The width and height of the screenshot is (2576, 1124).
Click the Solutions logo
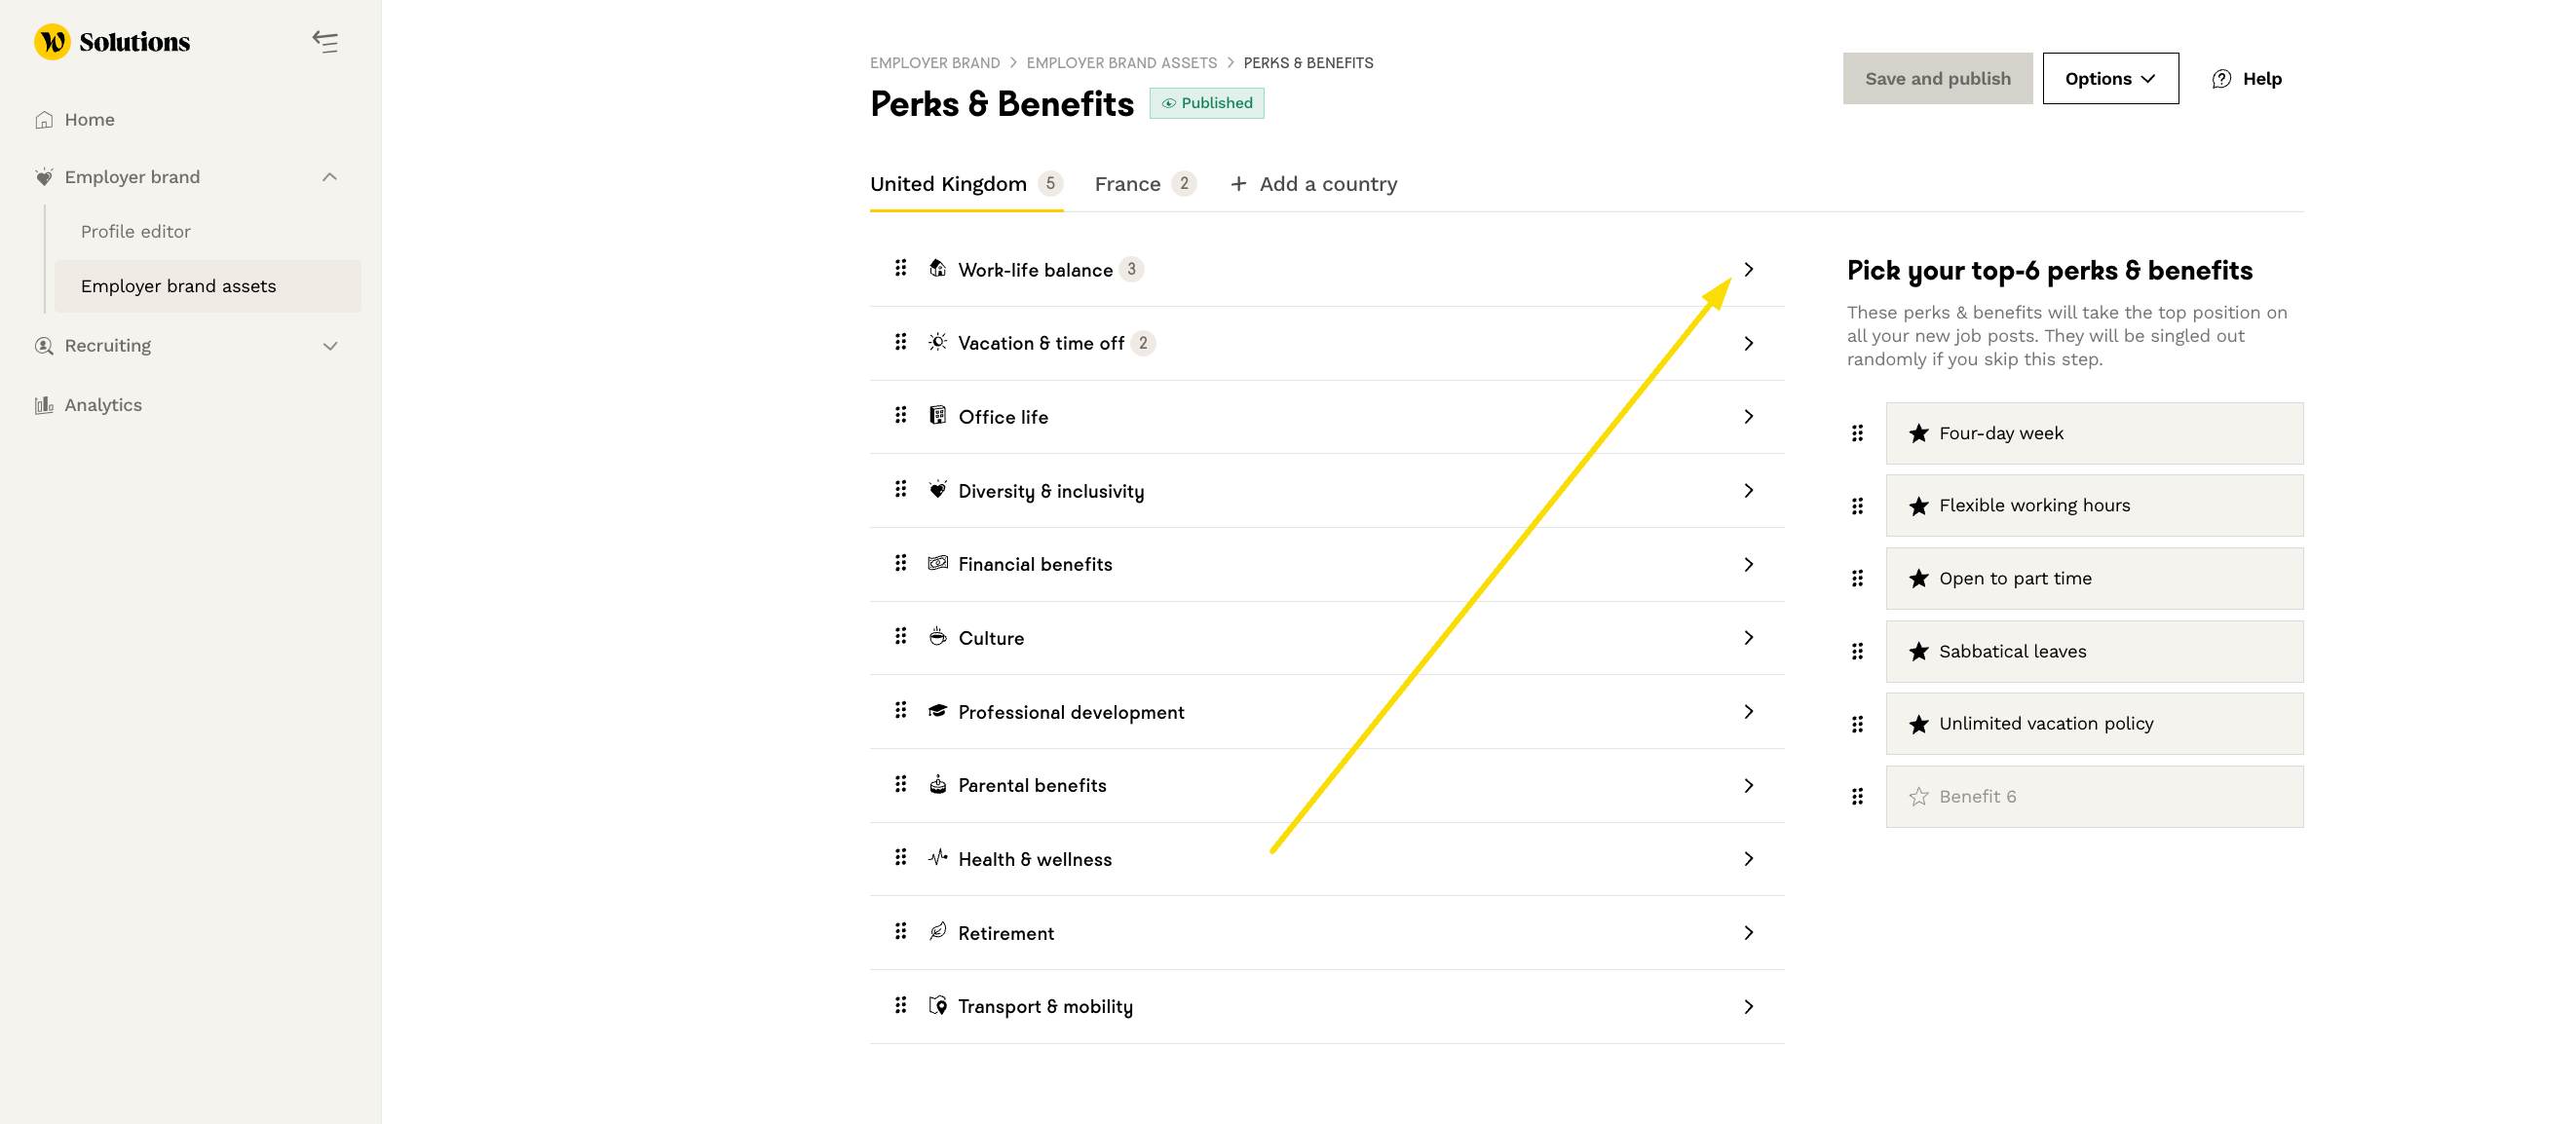(112, 42)
